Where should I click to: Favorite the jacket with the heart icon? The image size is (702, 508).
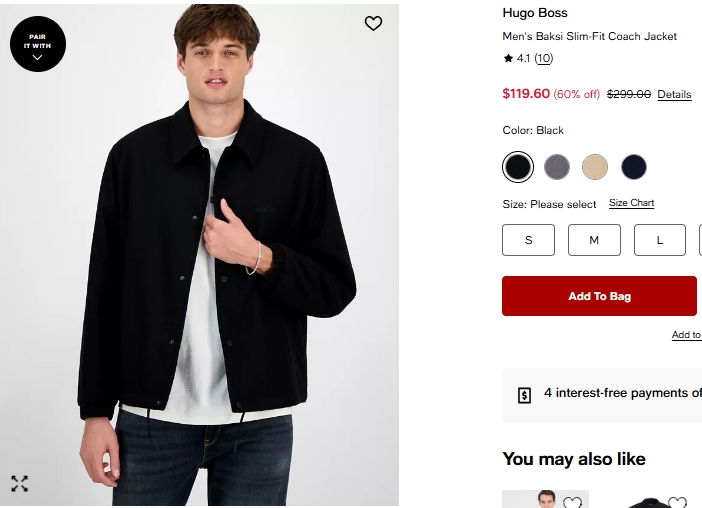[373, 23]
